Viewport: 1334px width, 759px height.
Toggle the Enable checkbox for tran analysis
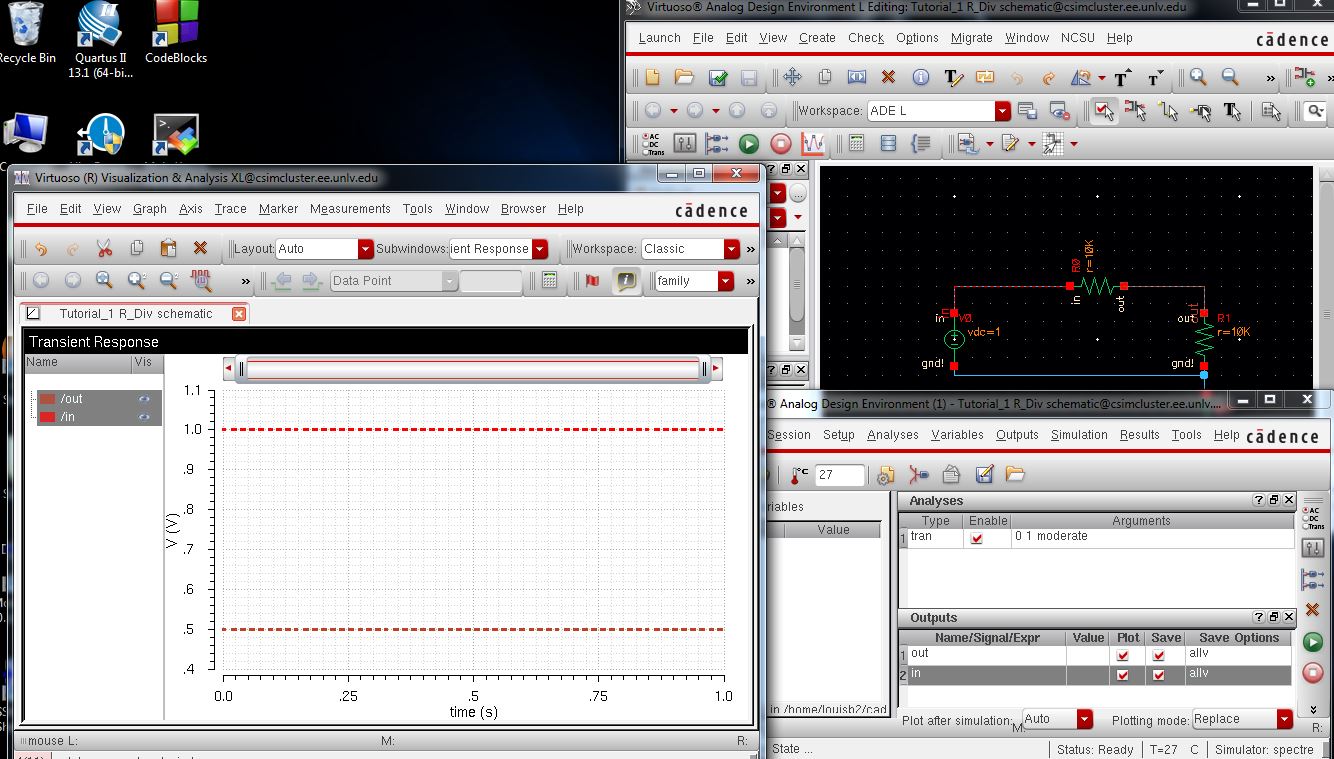(x=977, y=538)
